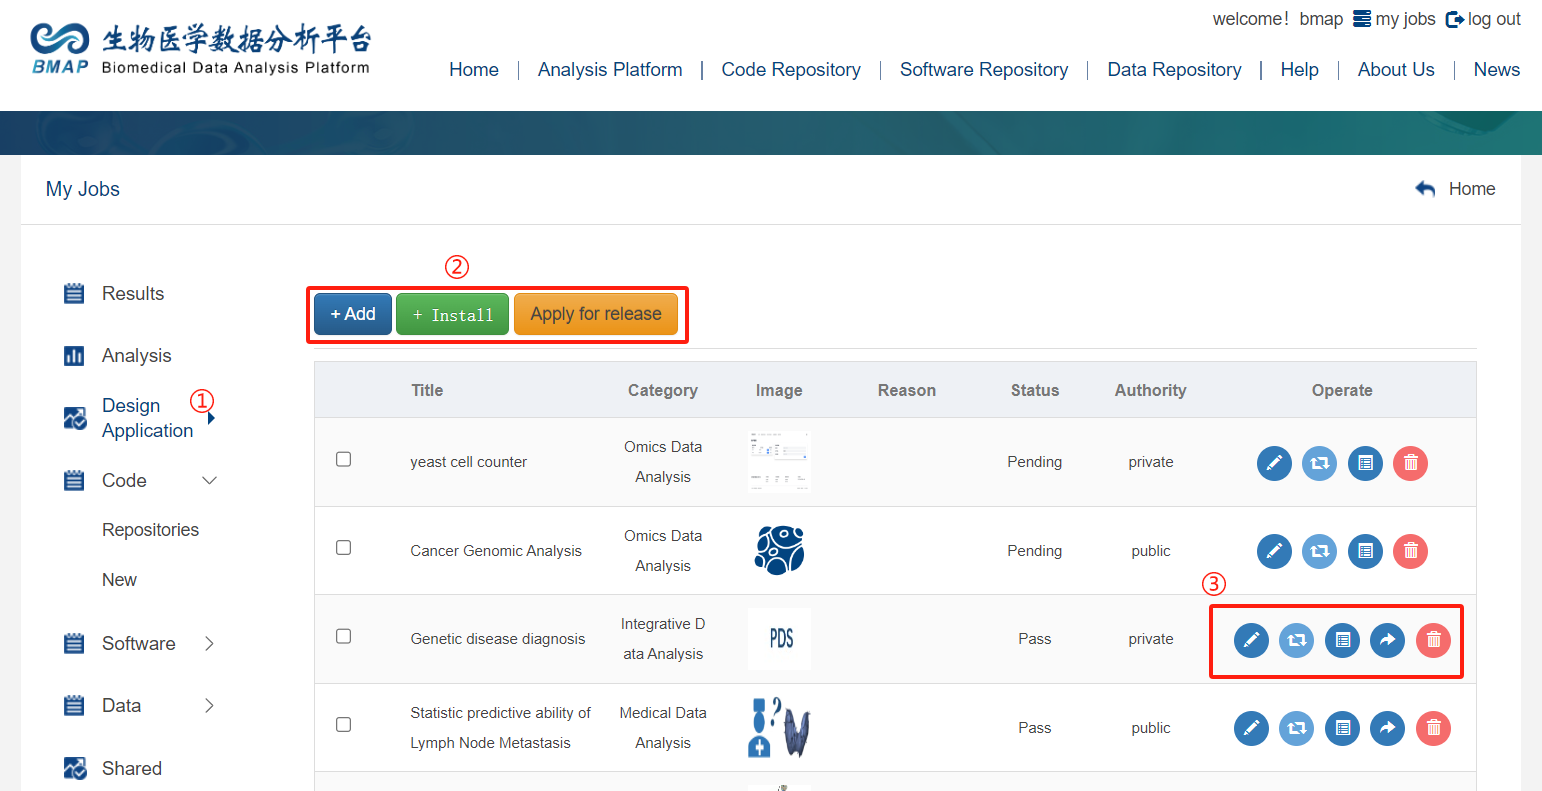Open the Lymph Node Metastasis thumbnail image
Image resolution: width=1542 pixels, height=791 pixels.
(x=779, y=727)
